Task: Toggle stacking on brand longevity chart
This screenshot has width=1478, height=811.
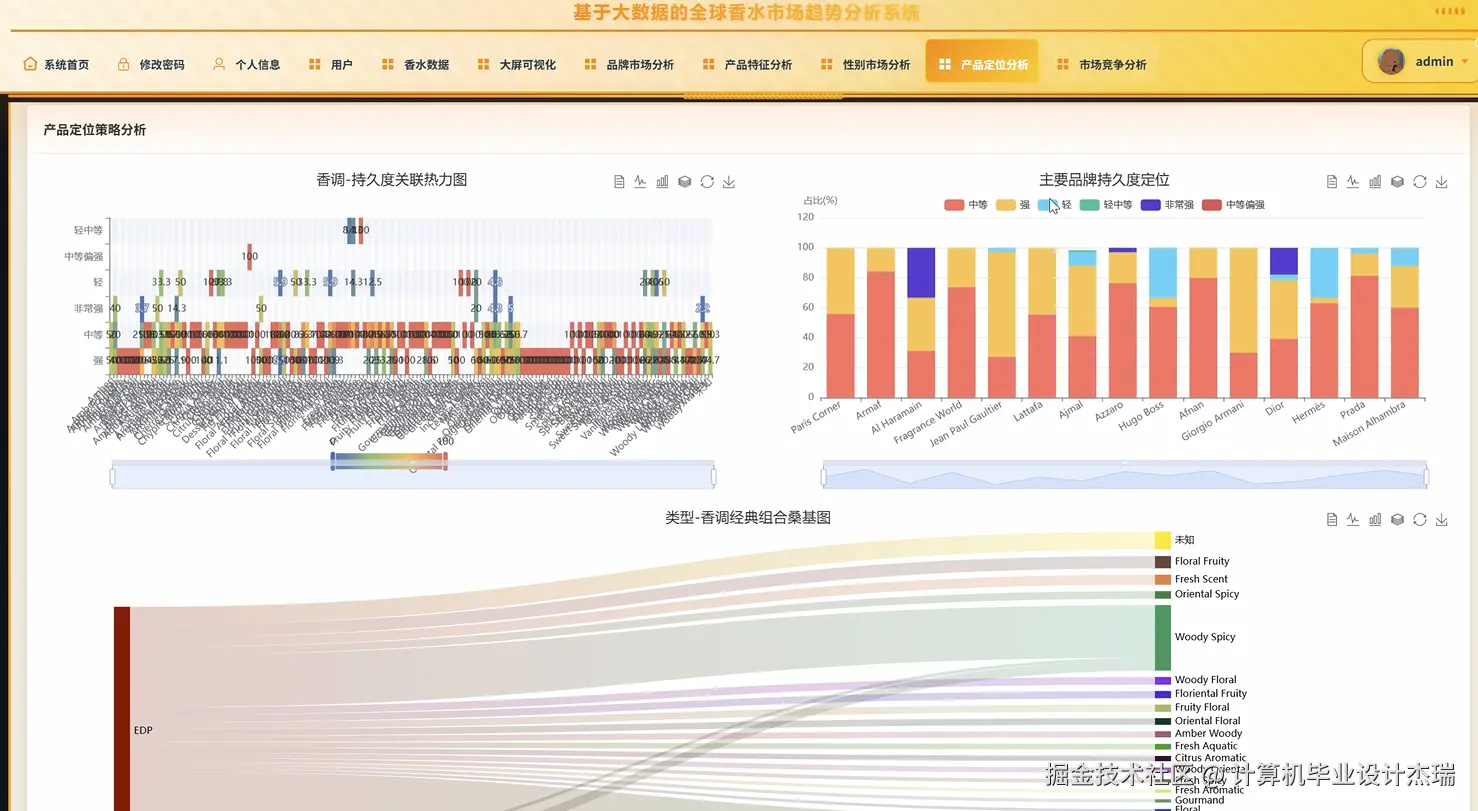Action: point(1397,182)
